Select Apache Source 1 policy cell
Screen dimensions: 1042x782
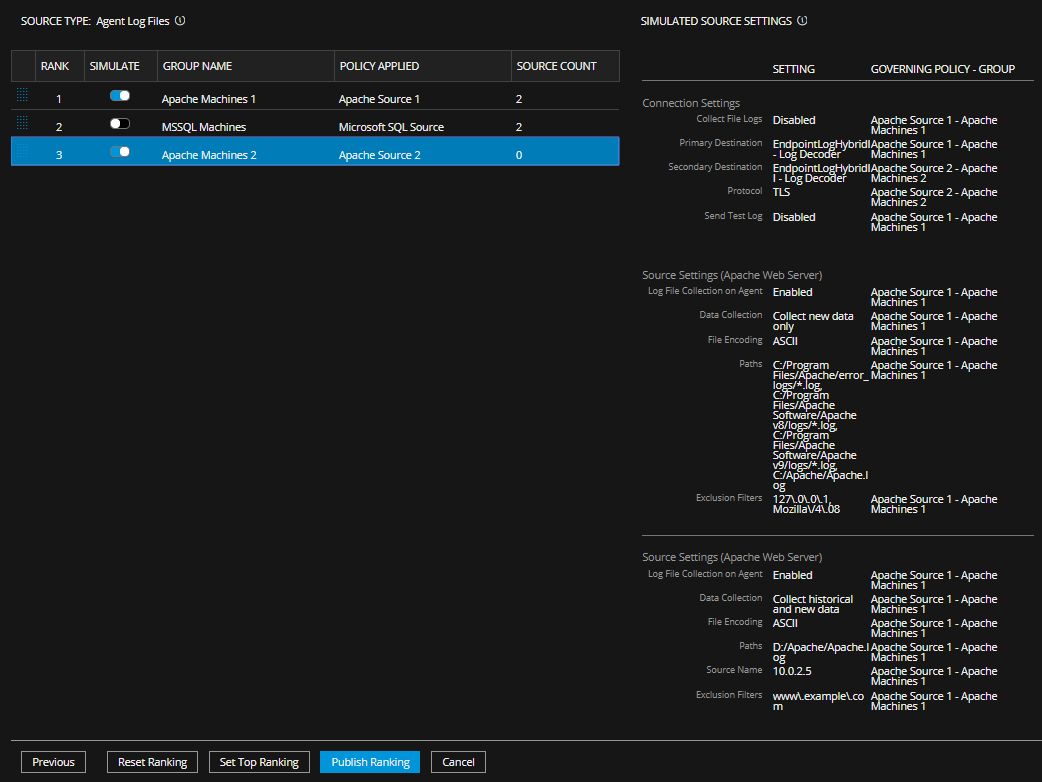coord(379,99)
